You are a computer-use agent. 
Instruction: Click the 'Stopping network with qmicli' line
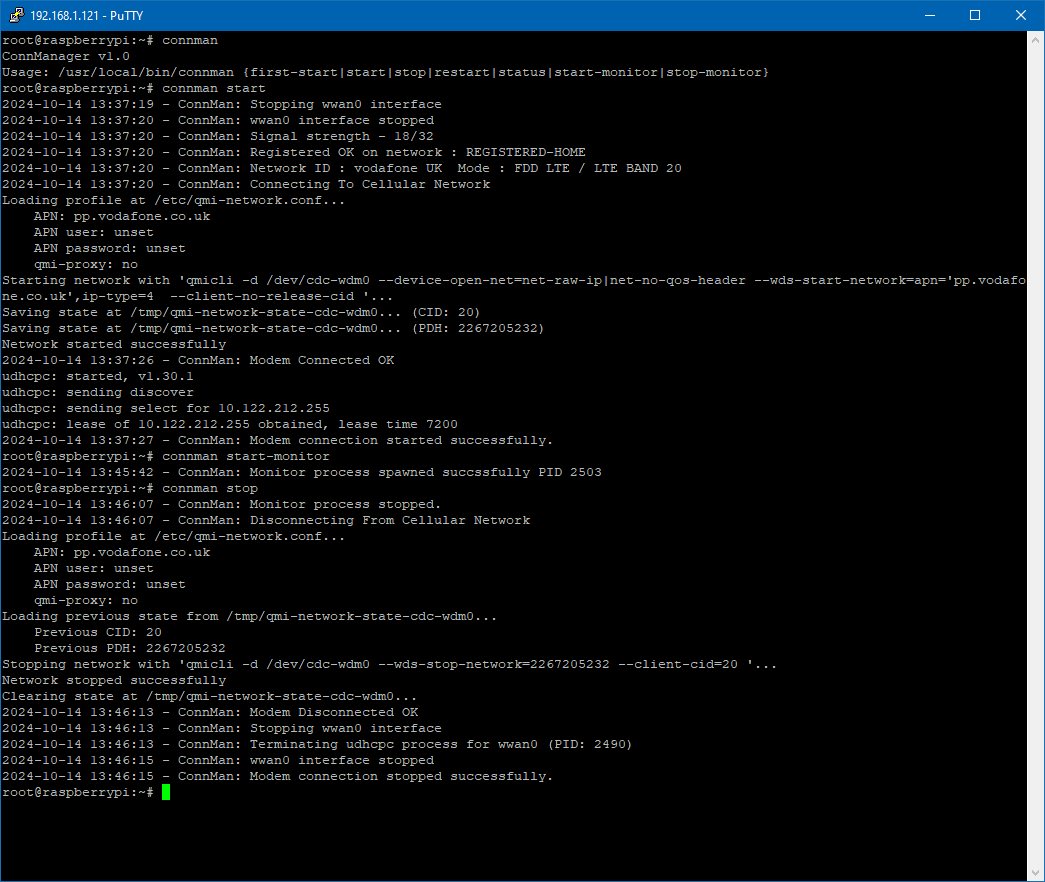390,664
